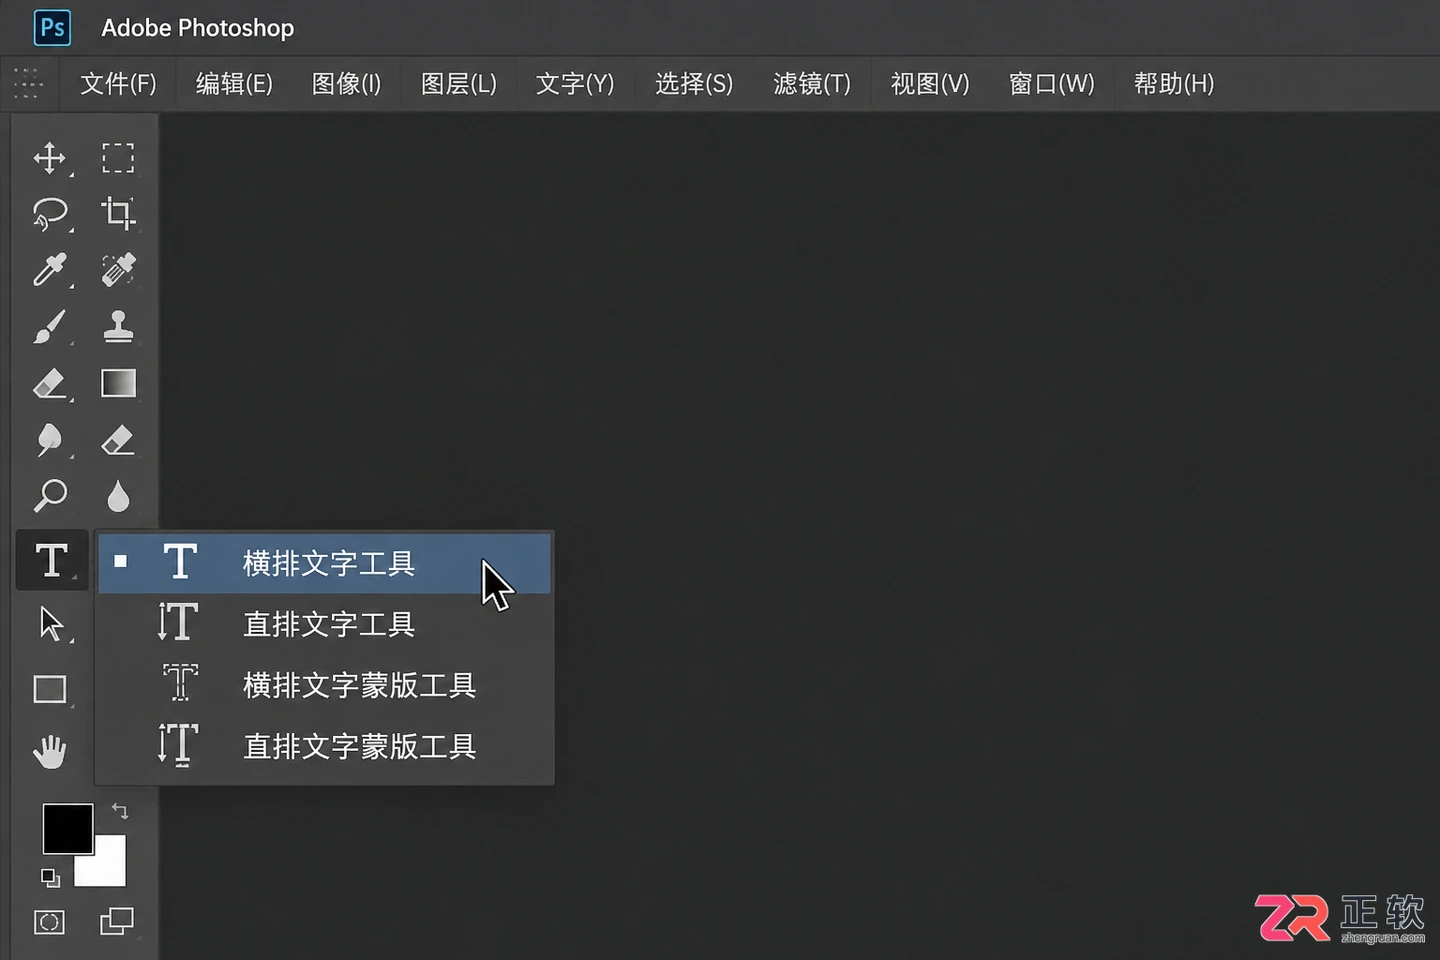
Task: Select the Lasso tool
Action: (x=50, y=213)
